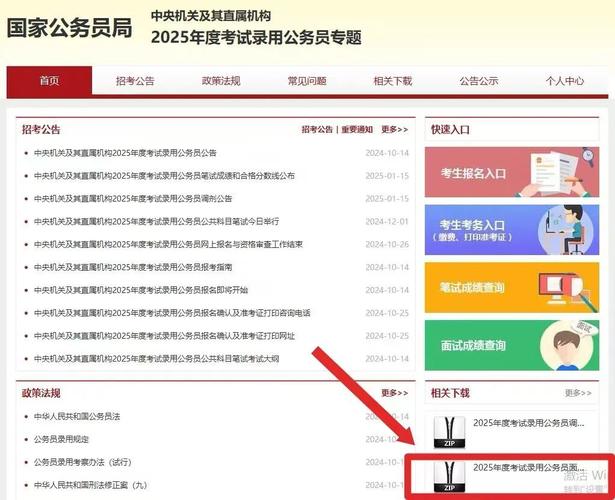Viewport: 615px width, 500px height.
Task: Open the 公告公示 tab
Action: click(479, 81)
